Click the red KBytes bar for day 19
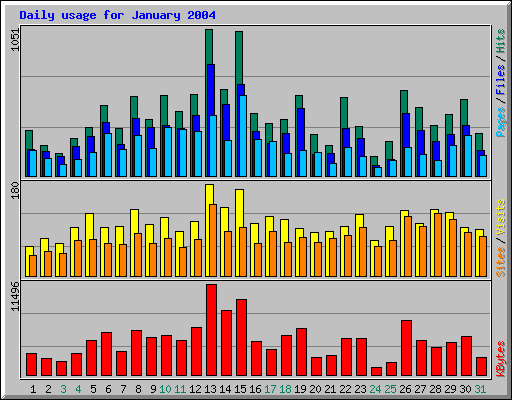The width and height of the screenshot is (512, 400). 301,352
